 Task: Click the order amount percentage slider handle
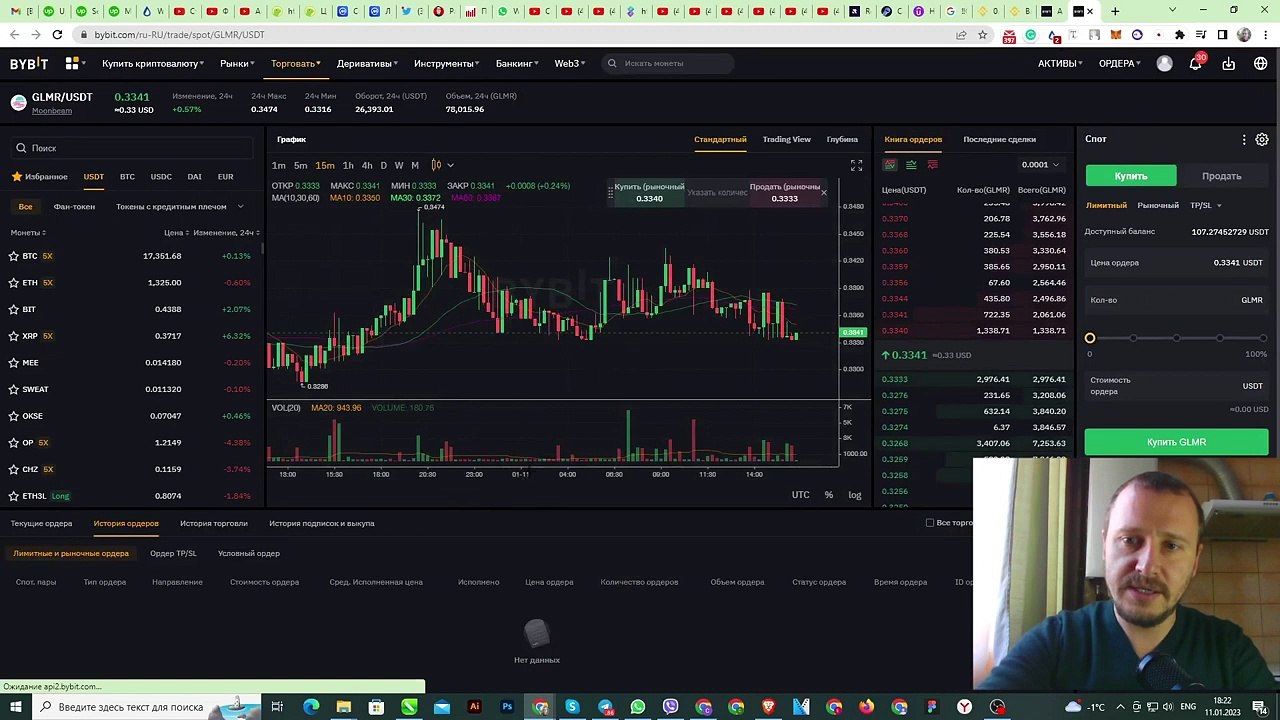click(1090, 338)
